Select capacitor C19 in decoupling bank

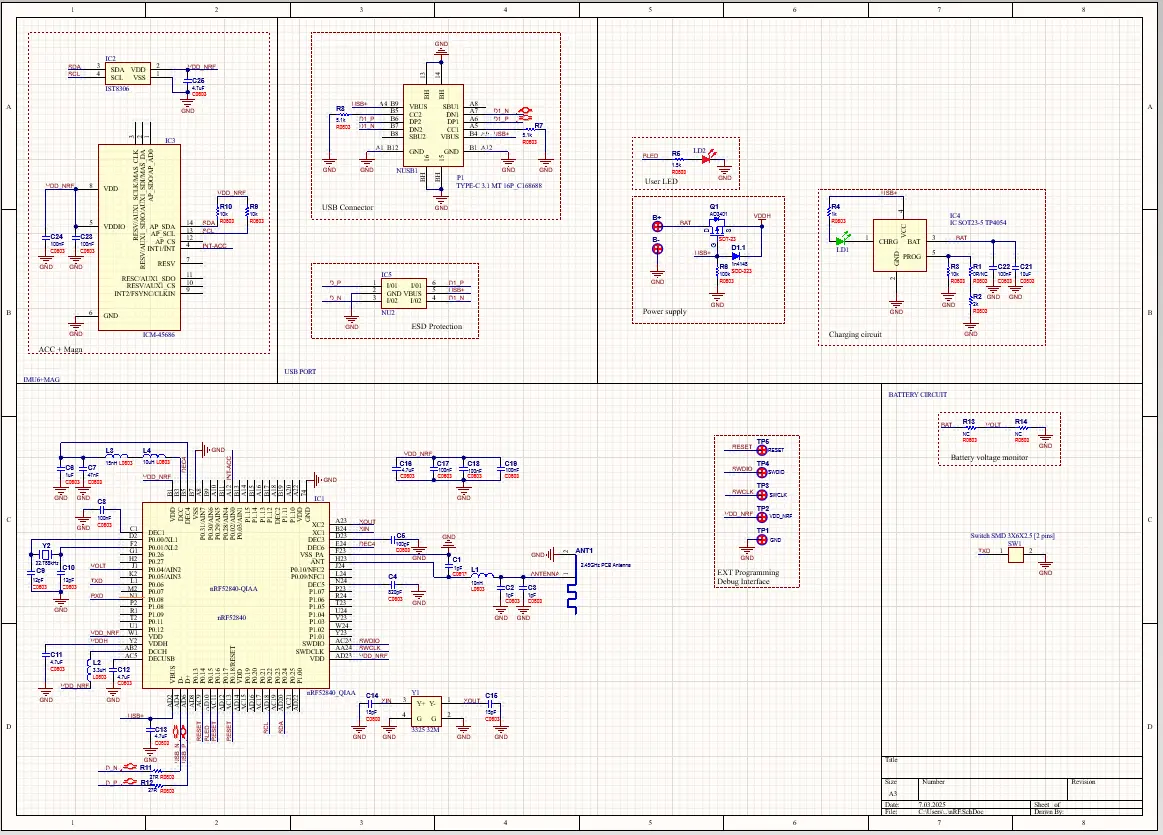pos(501,469)
